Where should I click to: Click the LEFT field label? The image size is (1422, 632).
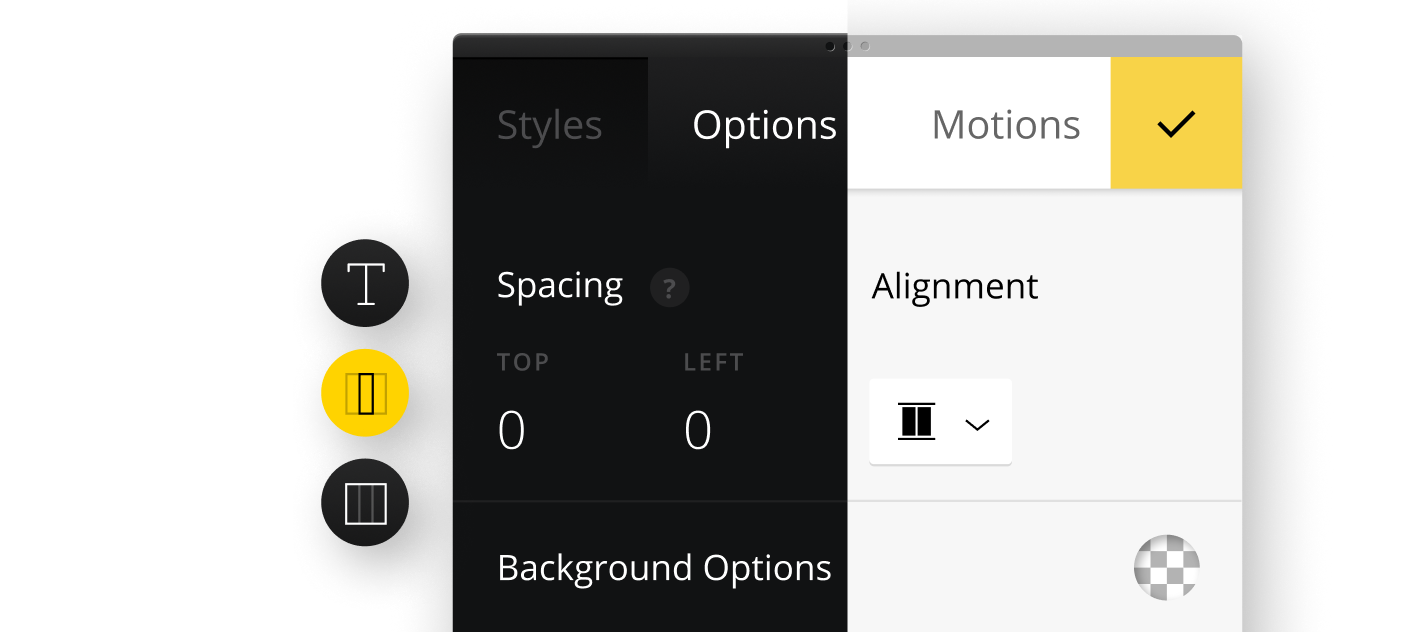click(714, 362)
